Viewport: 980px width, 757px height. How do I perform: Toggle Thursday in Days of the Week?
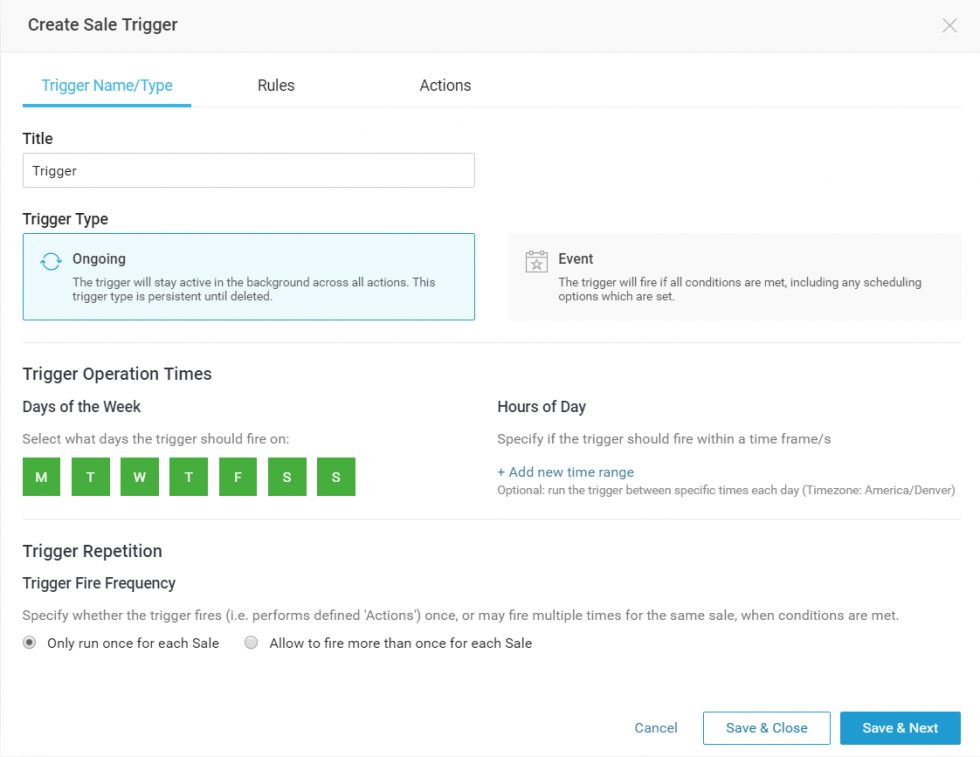pyautogui.click(x=188, y=477)
